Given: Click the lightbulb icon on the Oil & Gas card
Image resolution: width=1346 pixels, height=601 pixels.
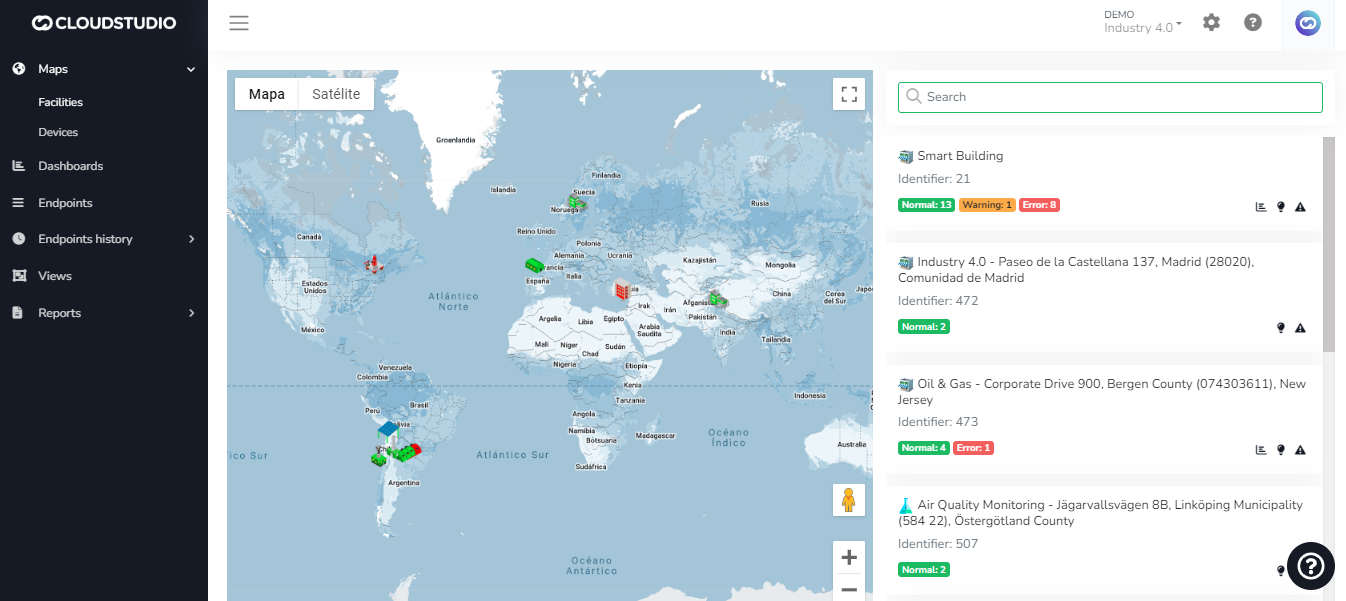Looking at the screenshot, I should [1280, 450].
